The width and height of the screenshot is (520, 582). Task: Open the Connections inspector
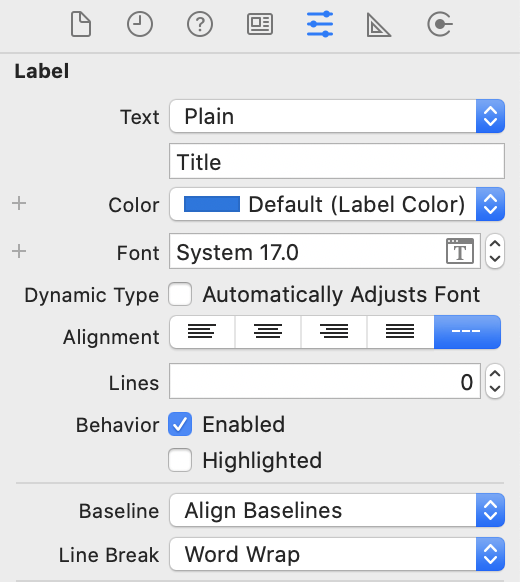click(x=439, y=24)
